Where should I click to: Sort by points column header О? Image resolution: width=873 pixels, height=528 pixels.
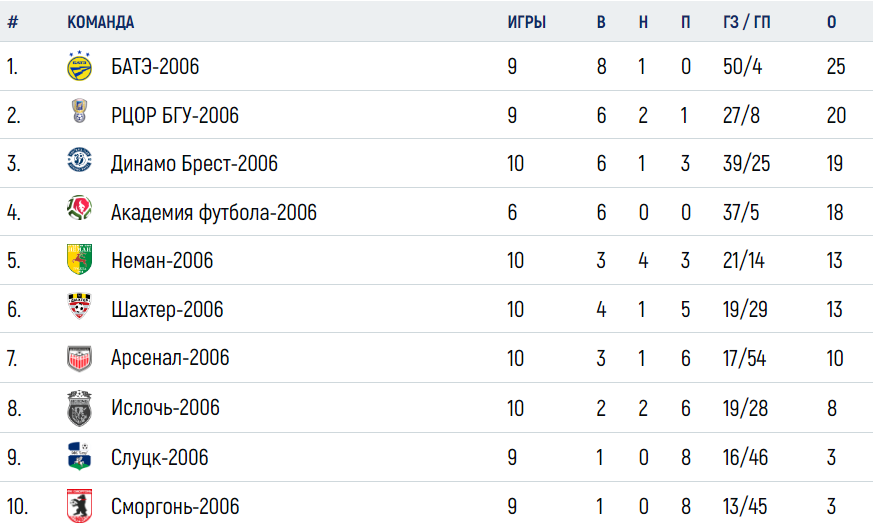831,22
